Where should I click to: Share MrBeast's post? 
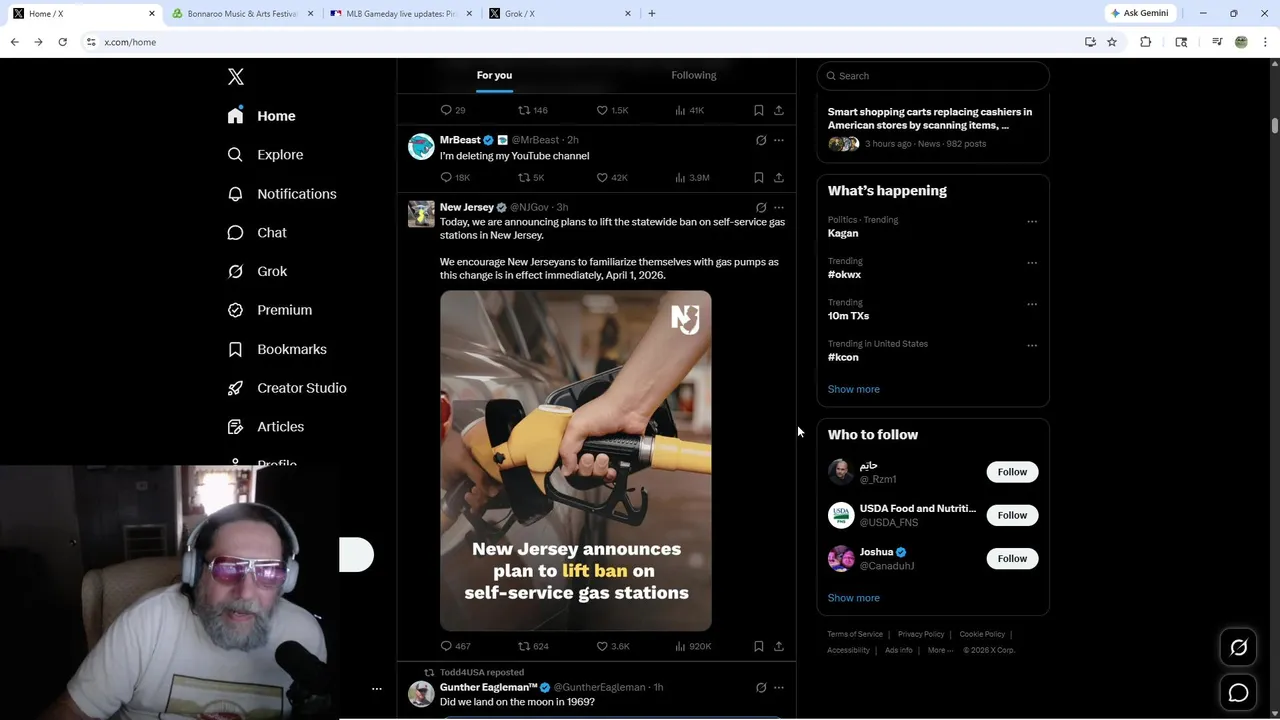[779, 177]
